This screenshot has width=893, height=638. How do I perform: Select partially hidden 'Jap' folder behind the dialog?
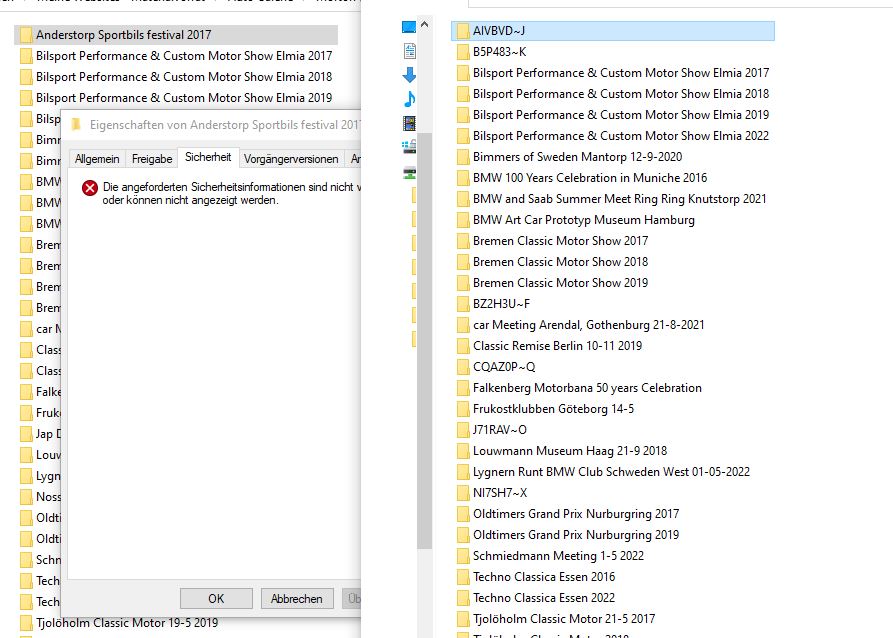pyautogui.click(x=38, y=434)
